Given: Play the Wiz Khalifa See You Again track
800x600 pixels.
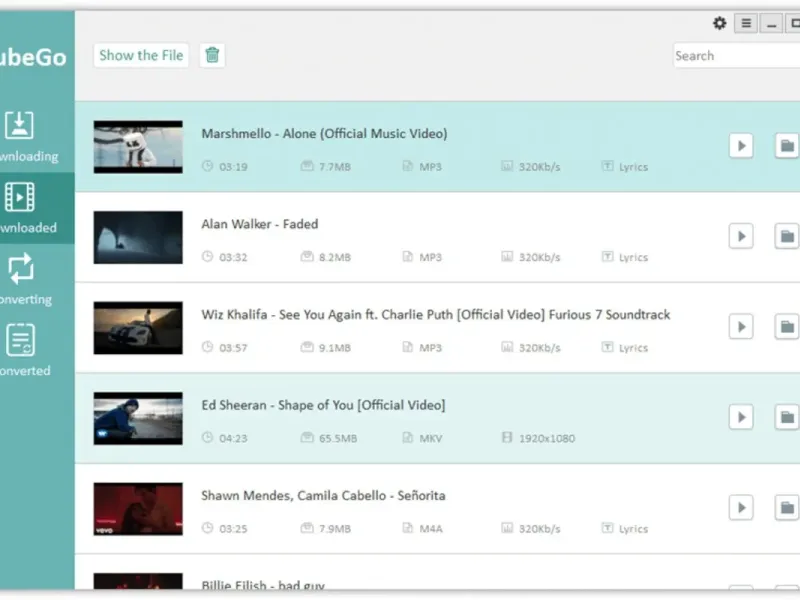Looking at the screenshot, I should pyautogui.click(x=741, y=326).
